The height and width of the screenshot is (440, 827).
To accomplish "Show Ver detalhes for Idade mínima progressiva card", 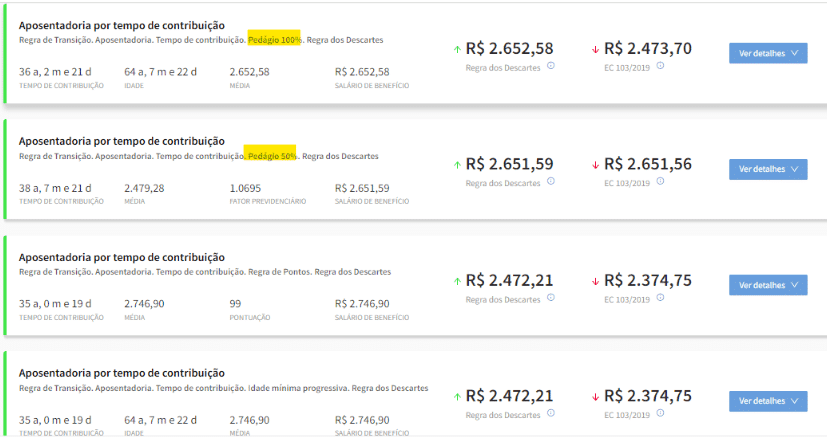I will pos(768,401).
